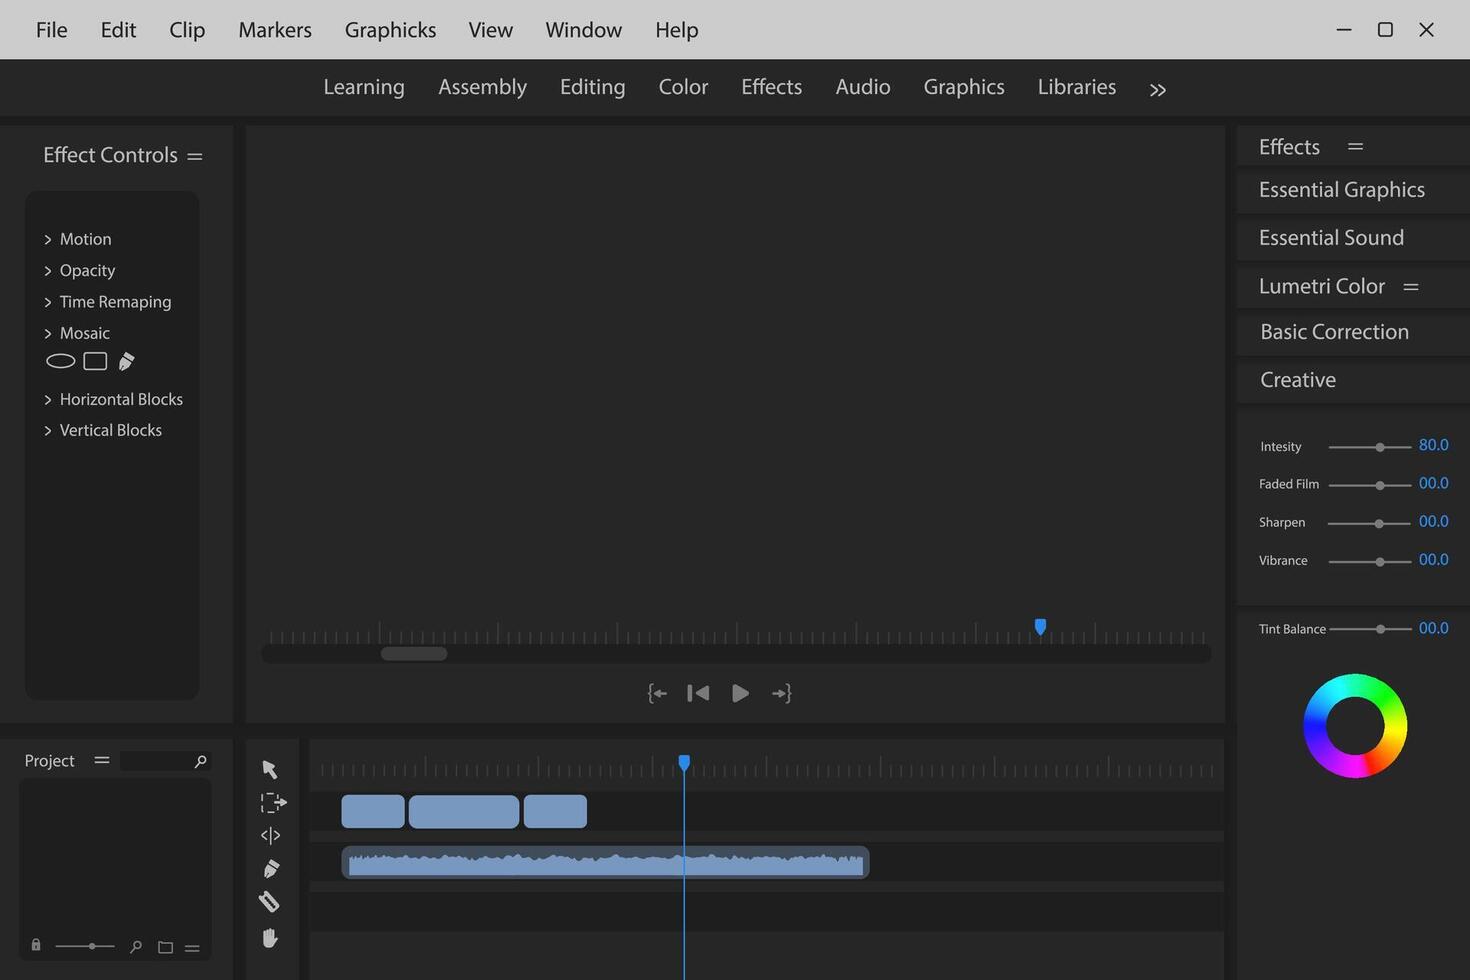Open the View menu
Viewport: 1470px width, 980px height.
[491, 30]
